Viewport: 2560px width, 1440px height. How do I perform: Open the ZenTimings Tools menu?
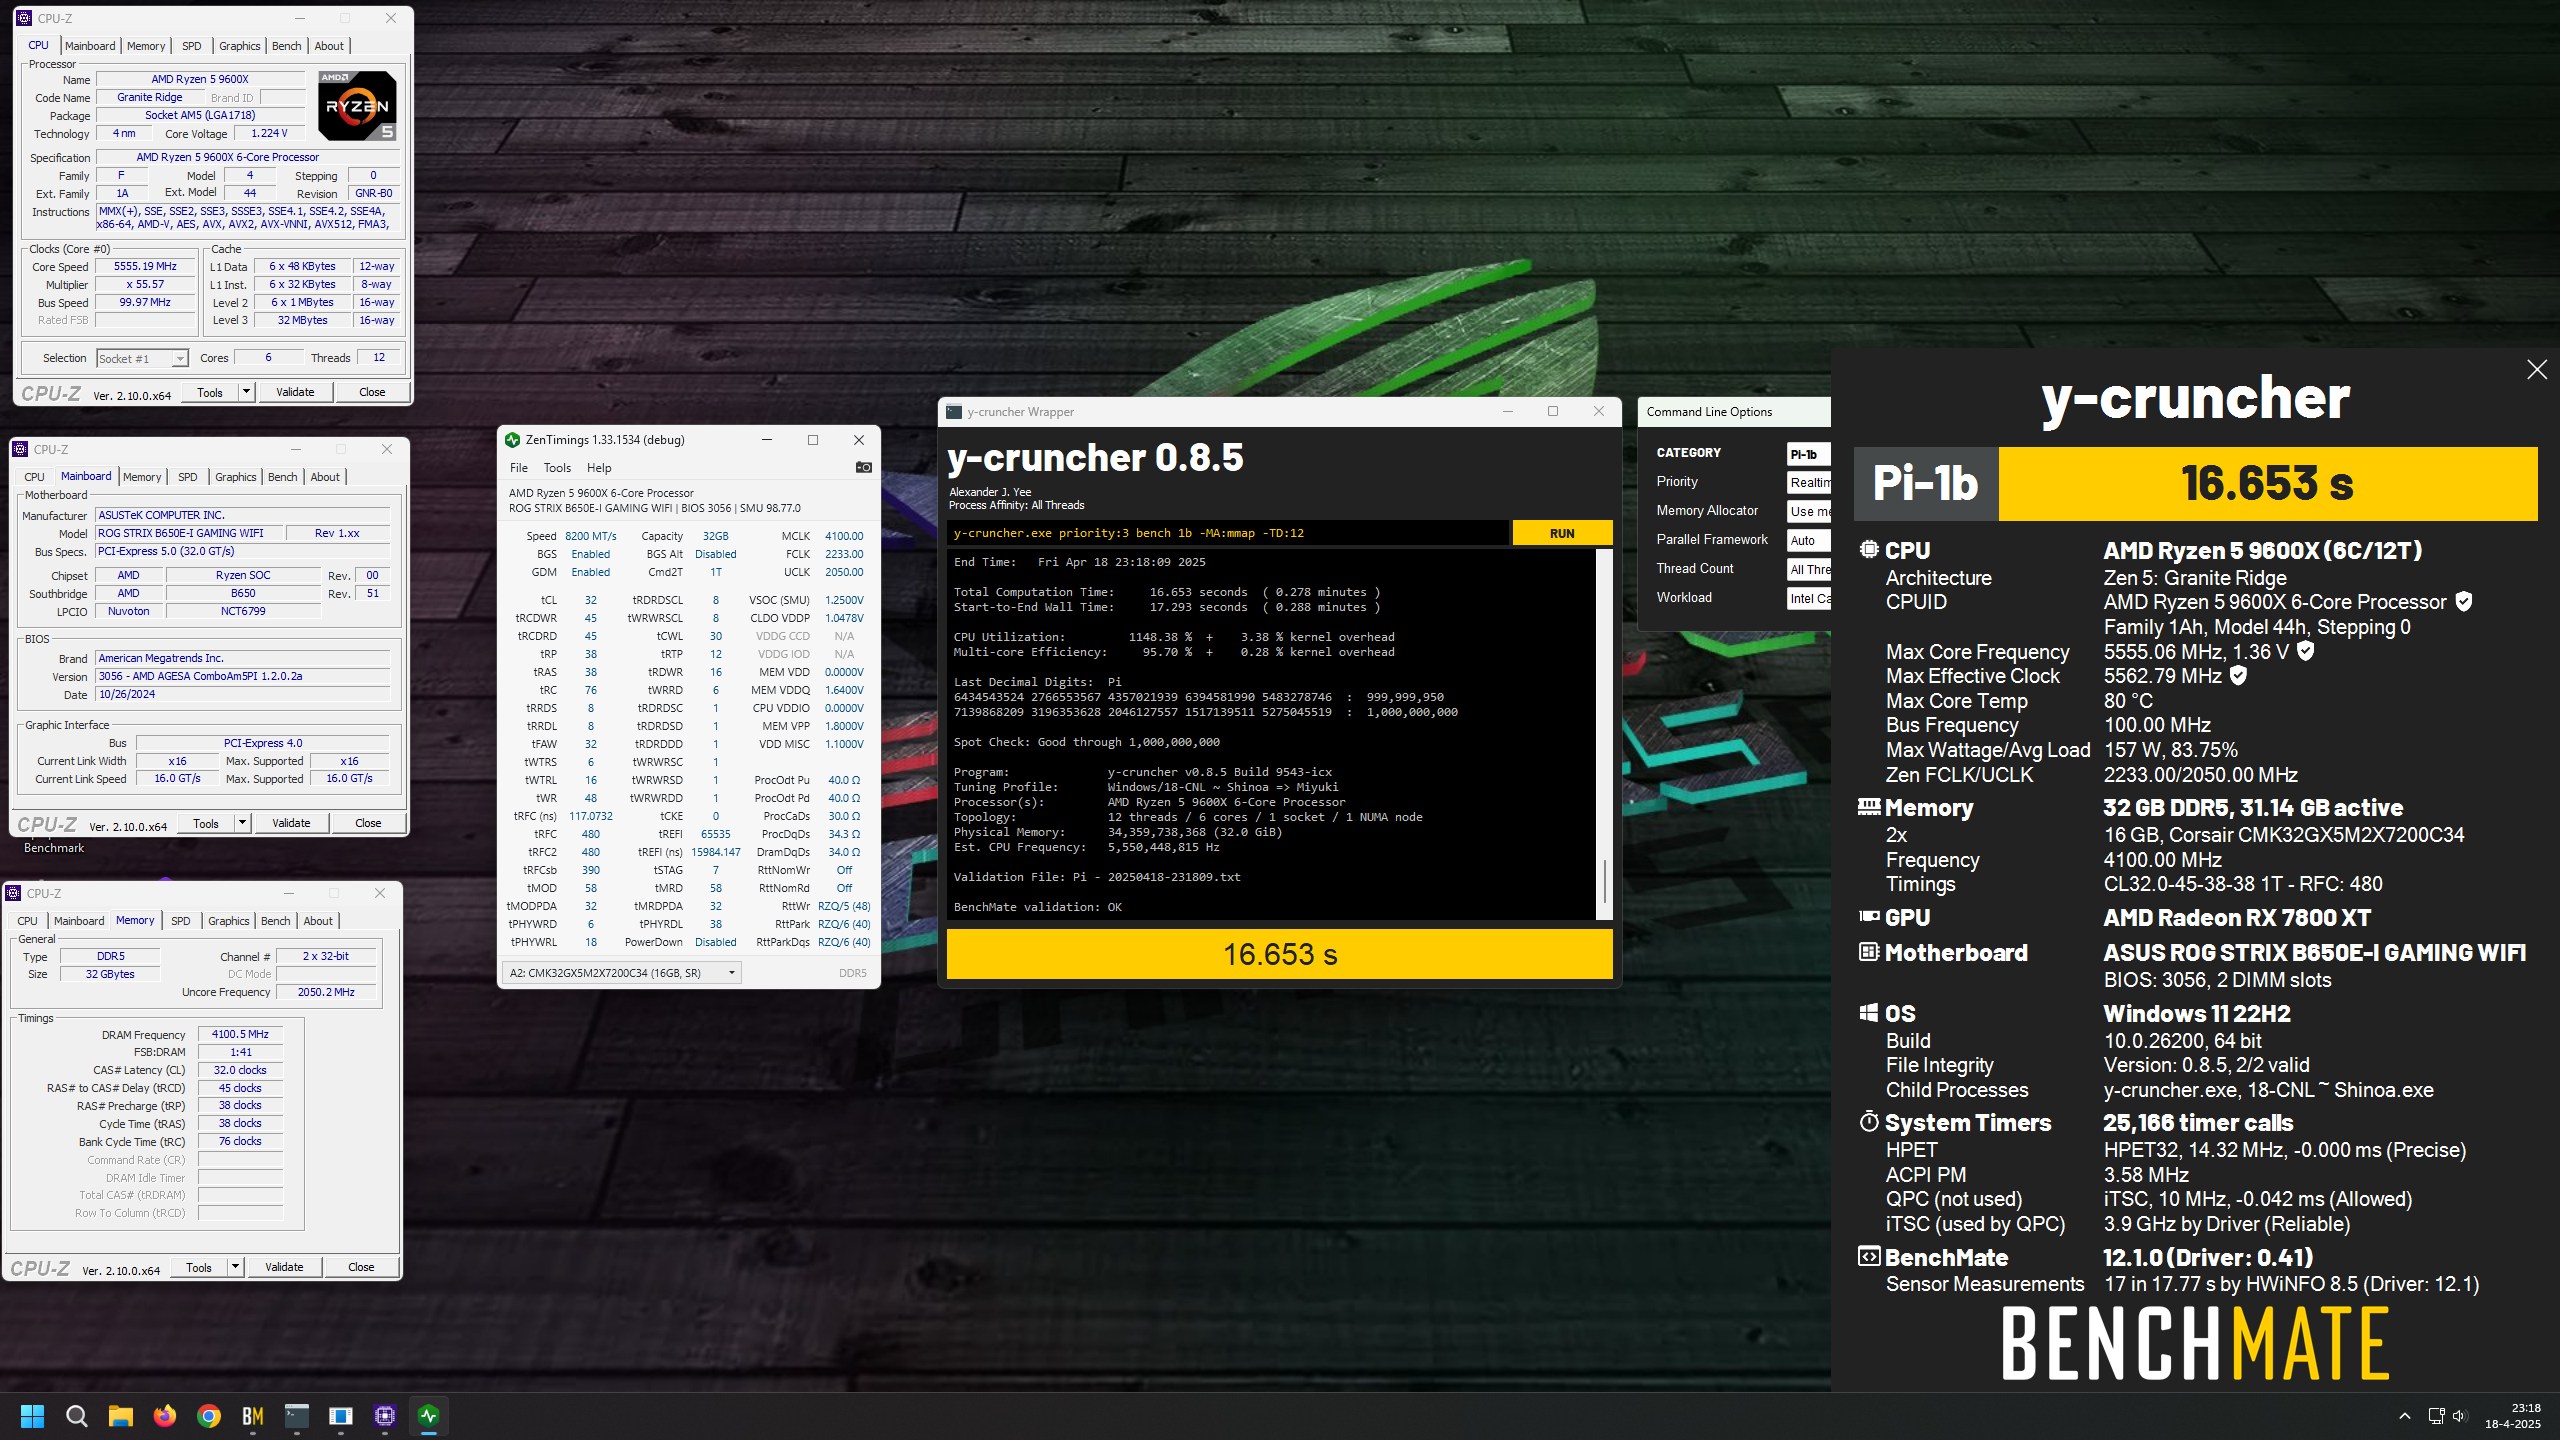point(557,468)
